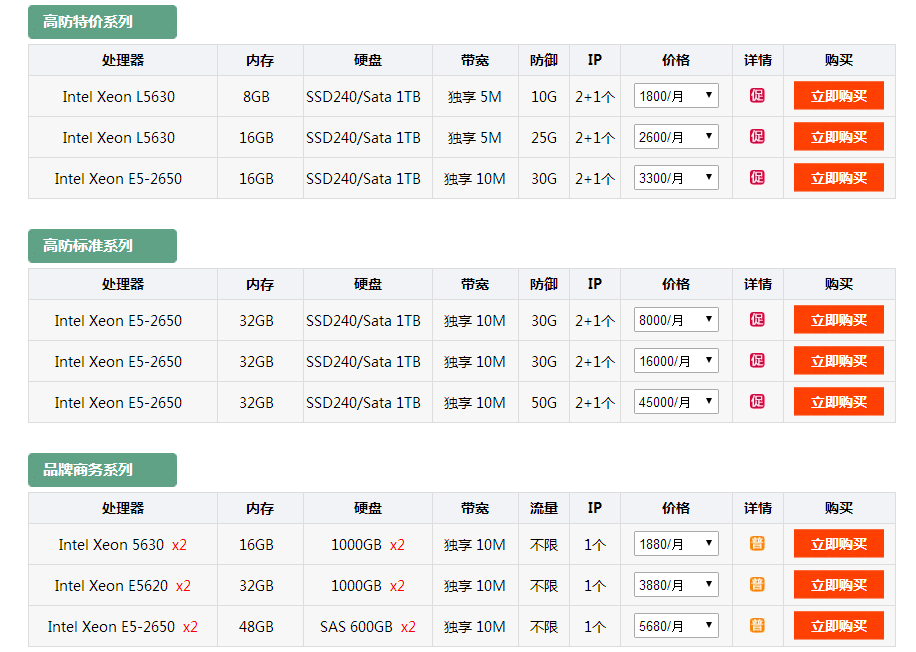The height and width of the screenshot is (652, 916).
Task: Open the 8000/月 price dropdown
Action: 676,320
